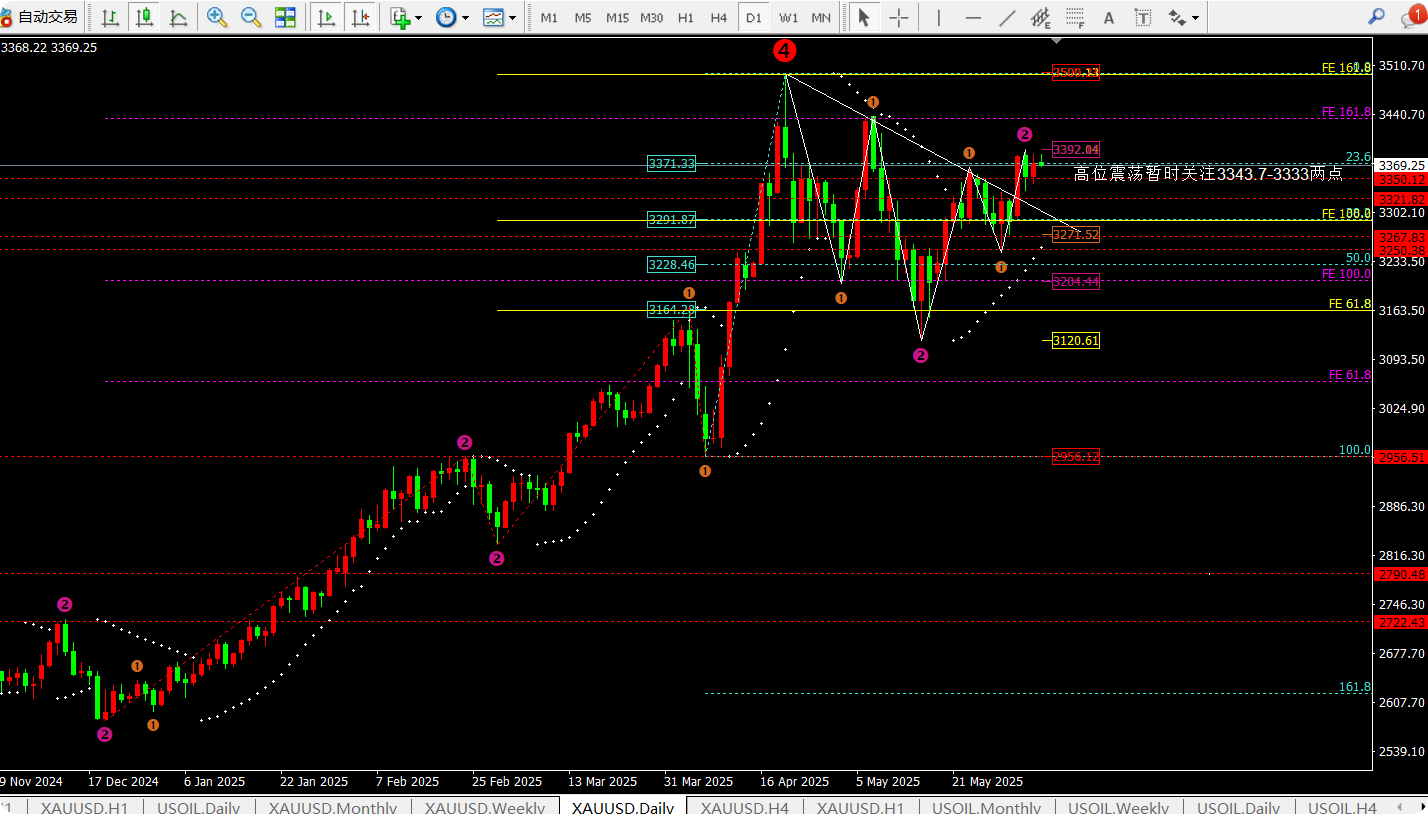This screenshot has height=814, width=1428.
Task: Open the indicators list dropdown arrow
Action: point(418,17)
